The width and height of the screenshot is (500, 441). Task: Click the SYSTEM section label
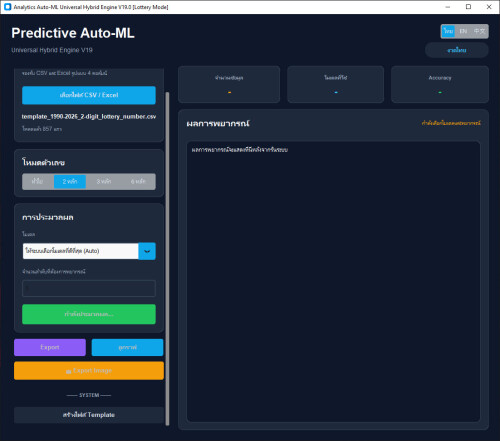(x=89, y=395)
